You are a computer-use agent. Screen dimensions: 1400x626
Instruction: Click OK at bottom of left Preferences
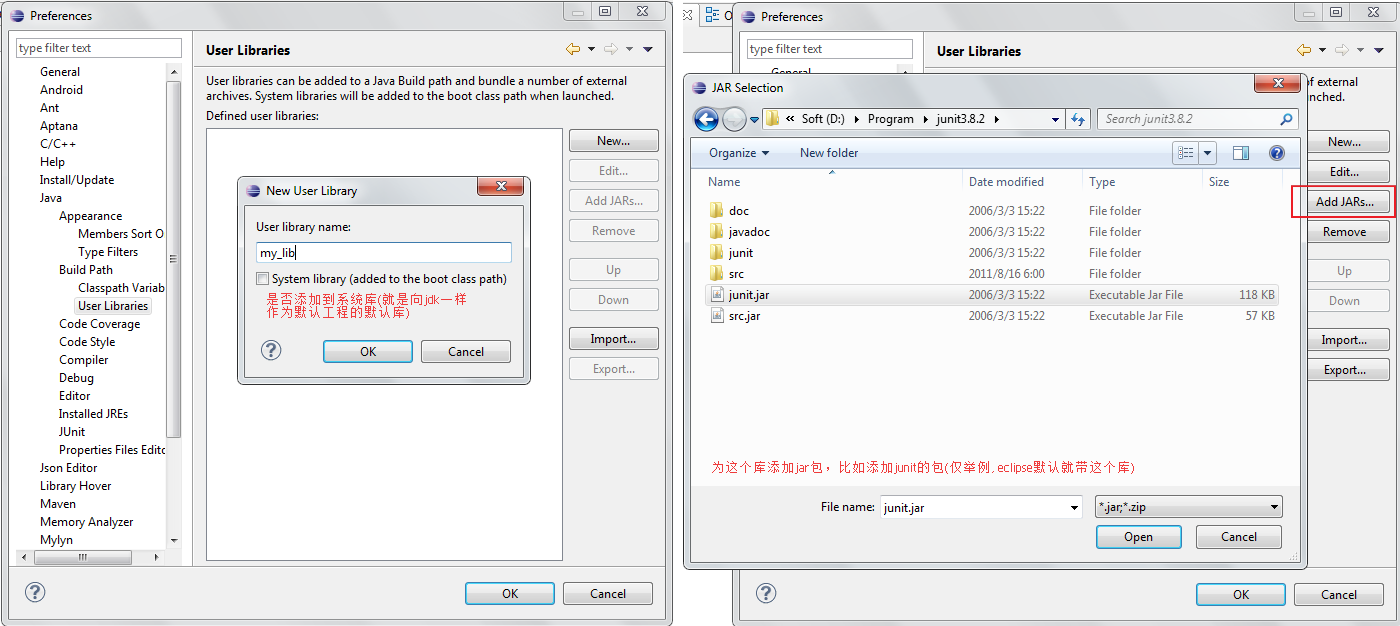click(510, 593)
